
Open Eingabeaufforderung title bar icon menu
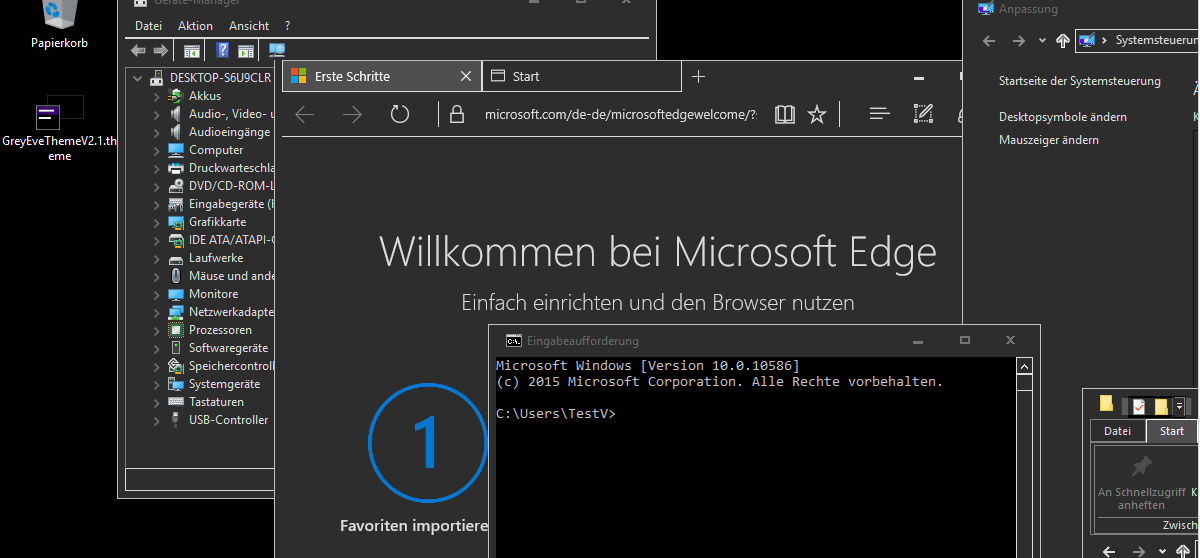513,341
